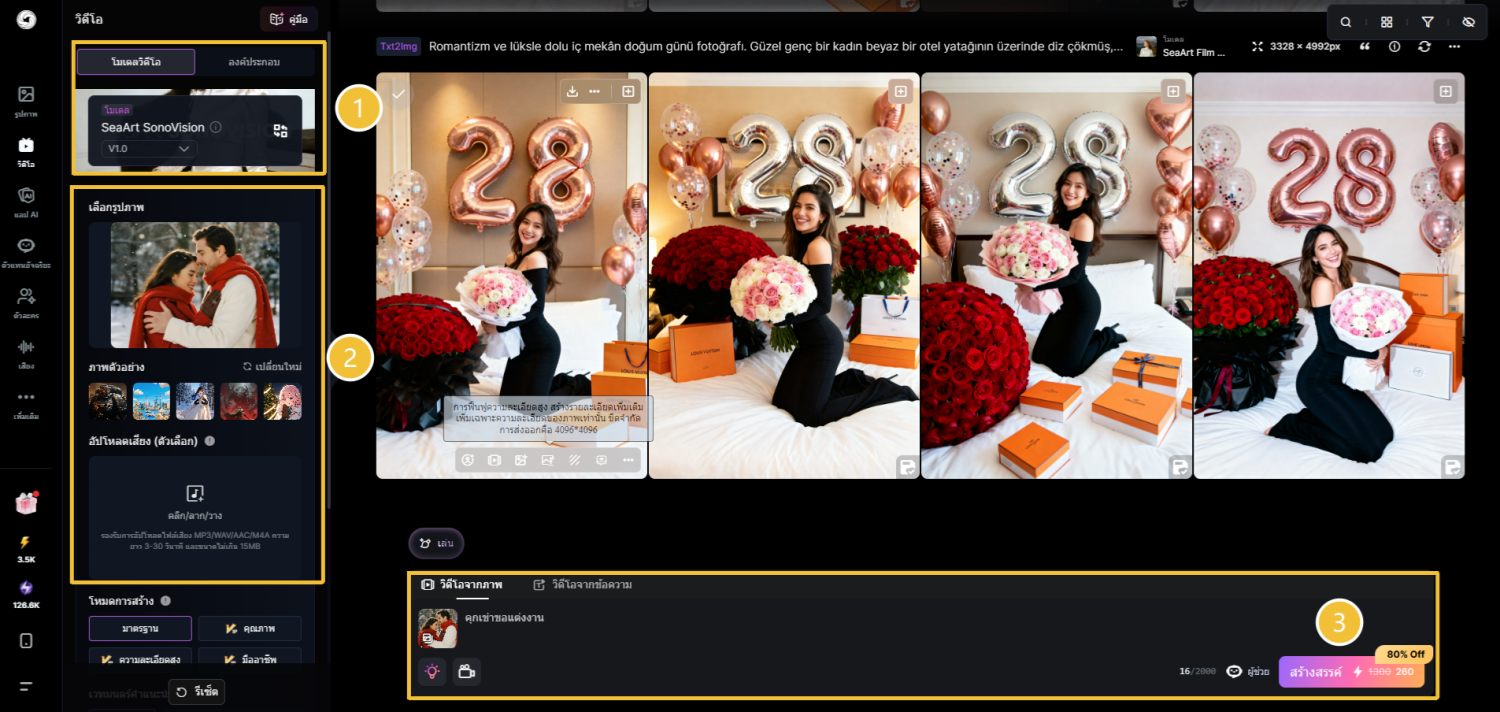Viewport: 1500px width, 712px height.
Task: Click the camera icon in the prompt panel
Action: [x=466, y=671]
